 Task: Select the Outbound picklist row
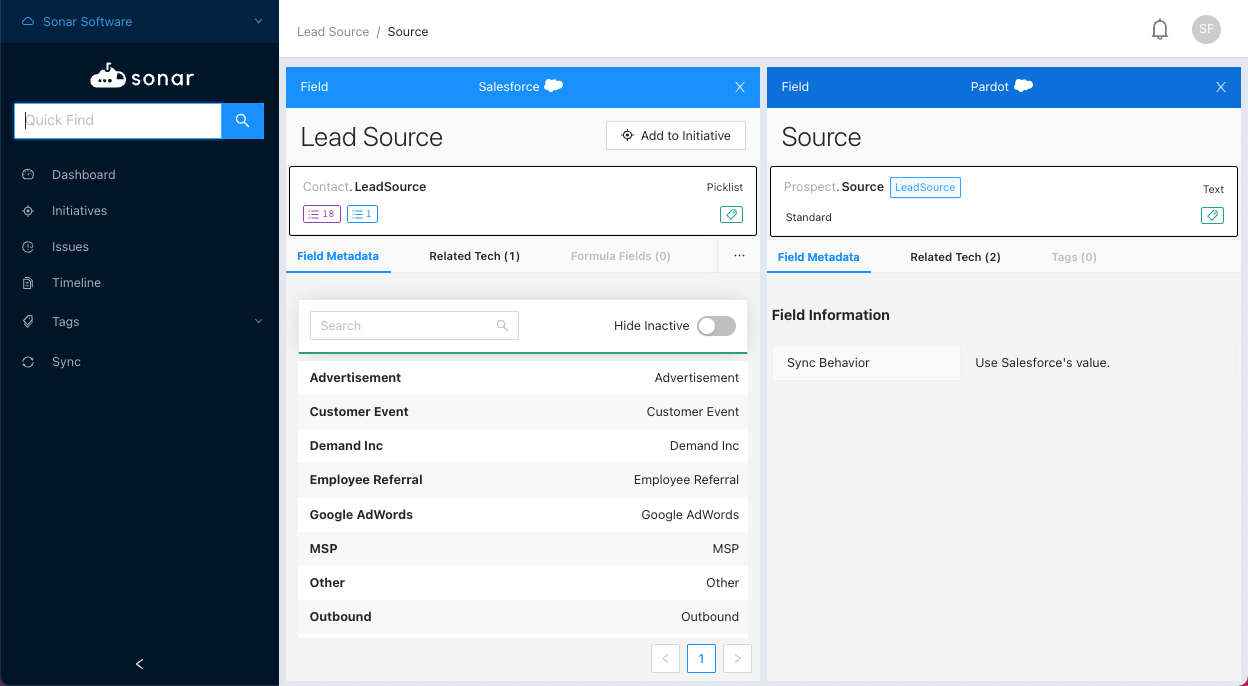(x=523, y=617)
